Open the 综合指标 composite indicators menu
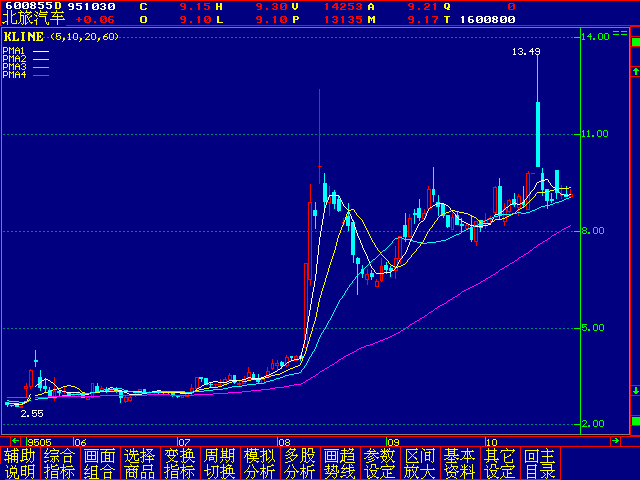Image resolution: width=640 pixels, height=480 pixels. click(60, 463)
